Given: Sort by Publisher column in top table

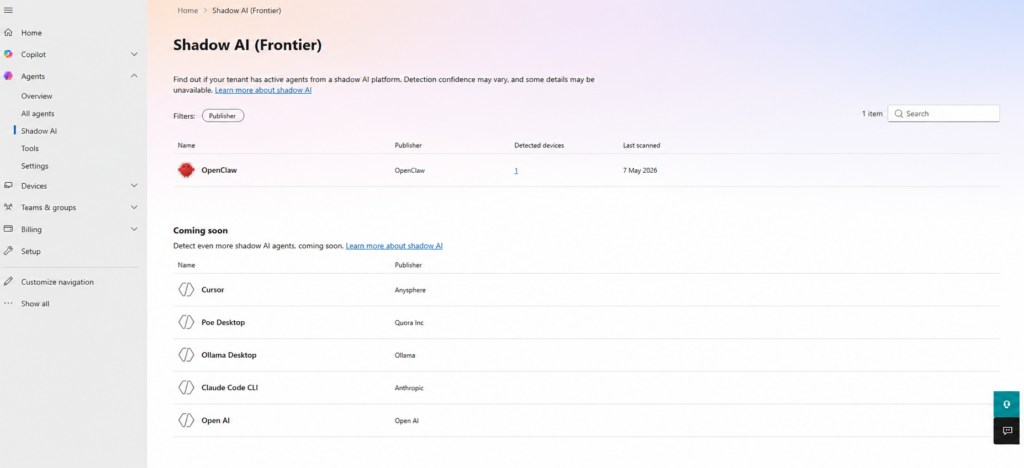Looking at the screenshot, I should (408, 146).
